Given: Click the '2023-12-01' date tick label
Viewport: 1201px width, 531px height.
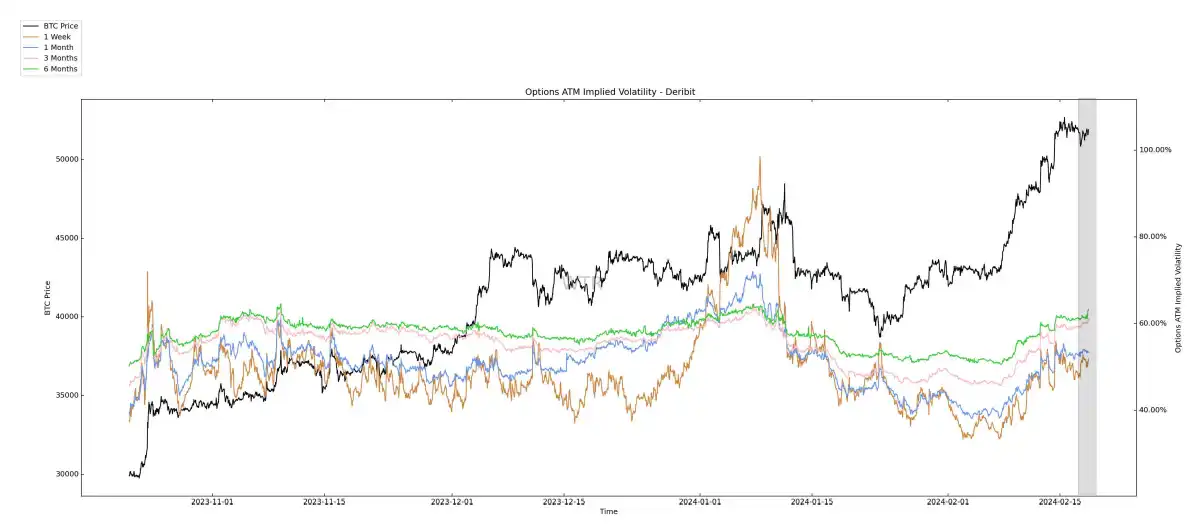Looking at the screenshot, I should pos(454,503).
